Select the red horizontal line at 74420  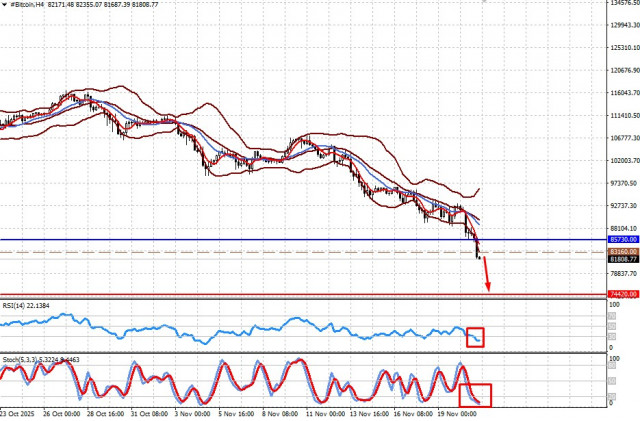tap(303, 294)
